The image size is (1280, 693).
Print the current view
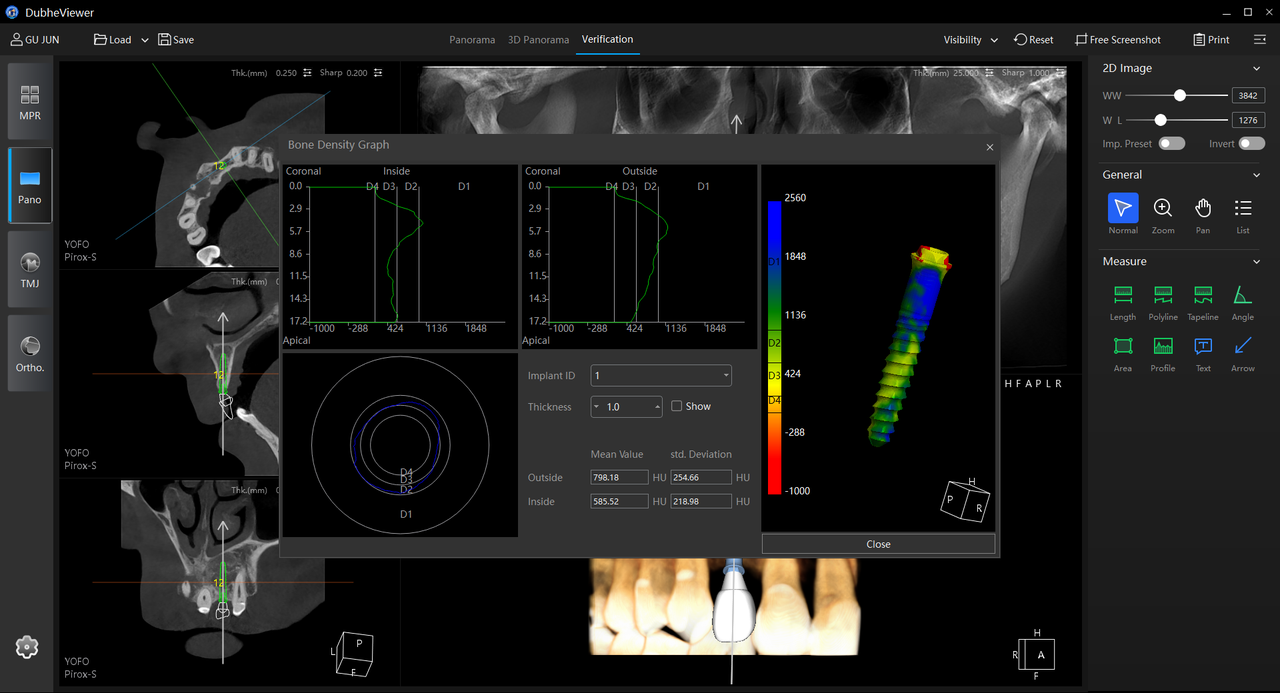[1211, 40]
